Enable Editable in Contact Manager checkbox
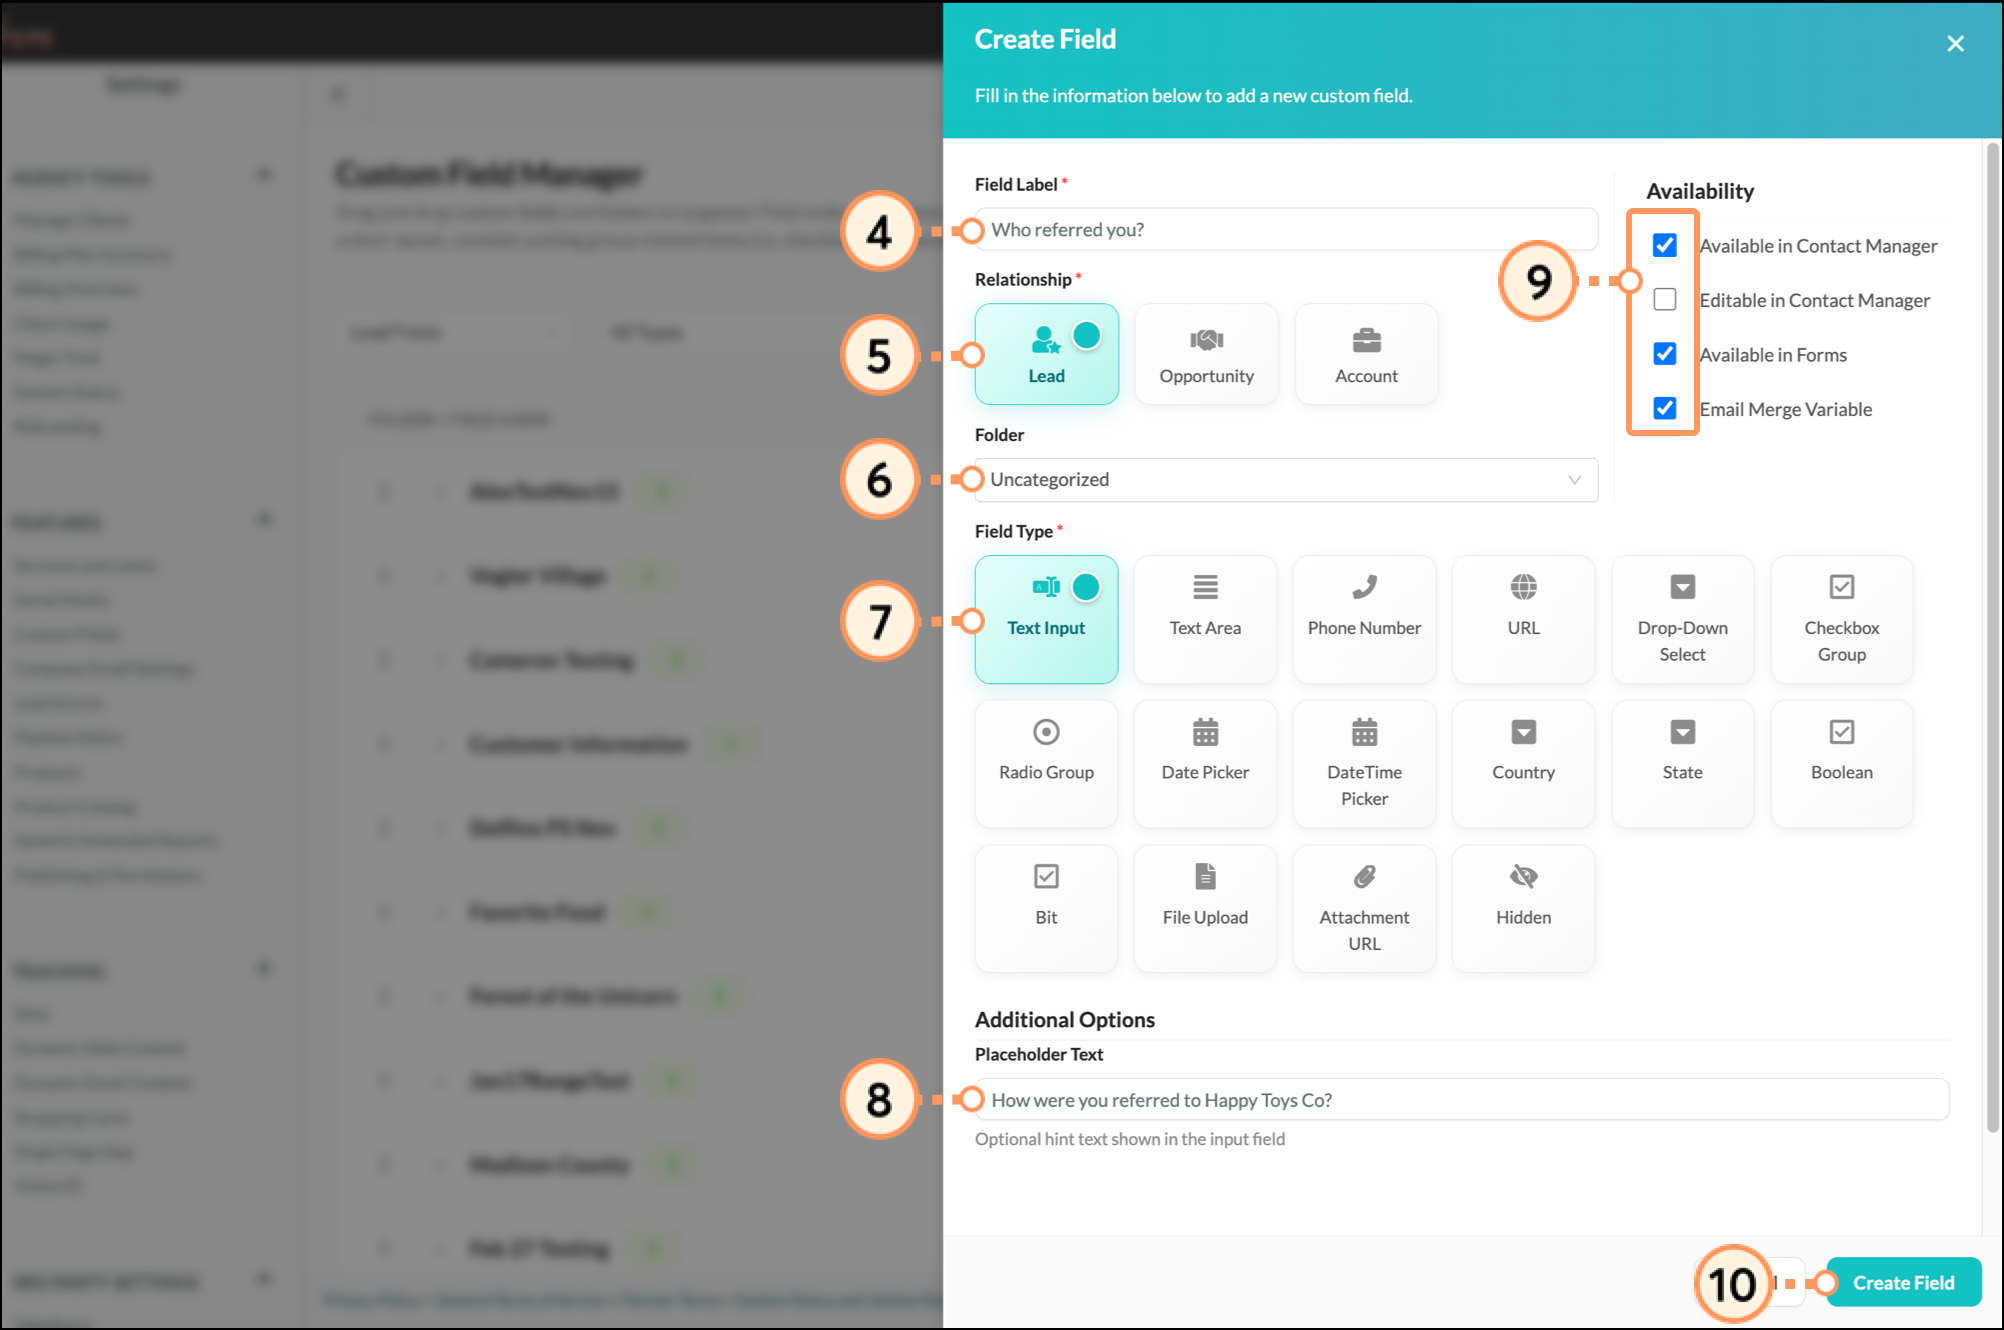The image size is (2004, 1330). [1664, 299]
